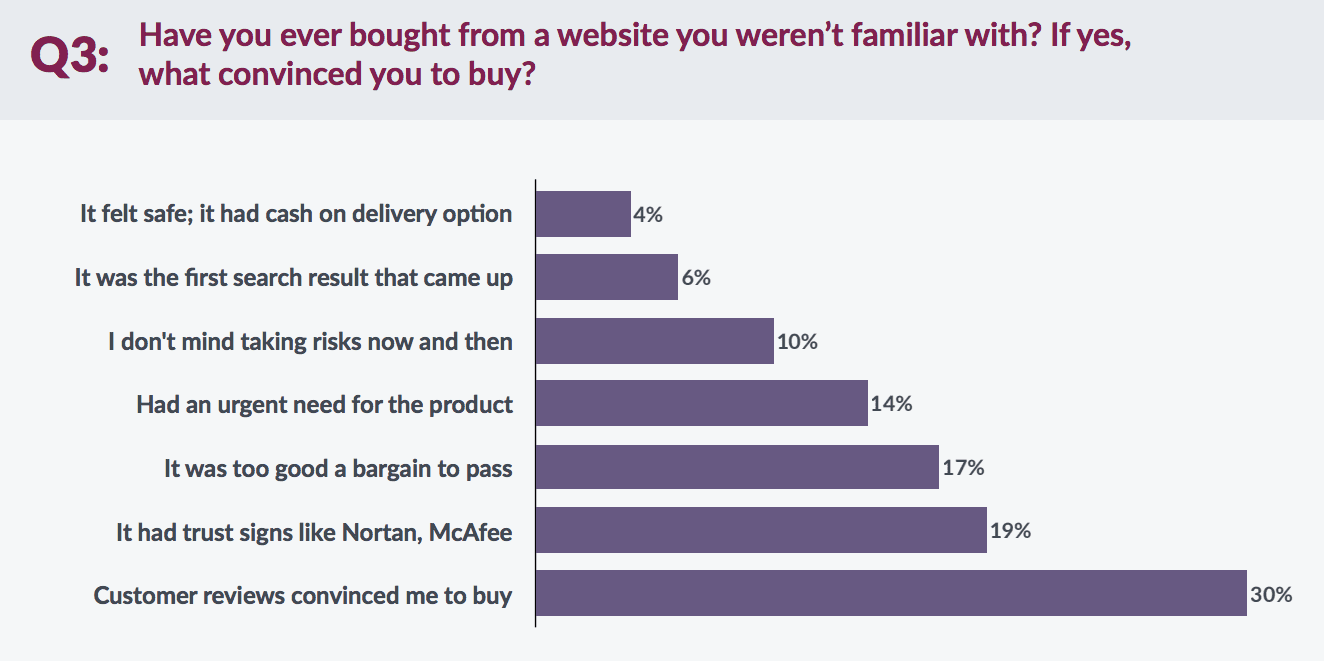
Task: Click the Q3 question number label
Action: pos(69,56)
